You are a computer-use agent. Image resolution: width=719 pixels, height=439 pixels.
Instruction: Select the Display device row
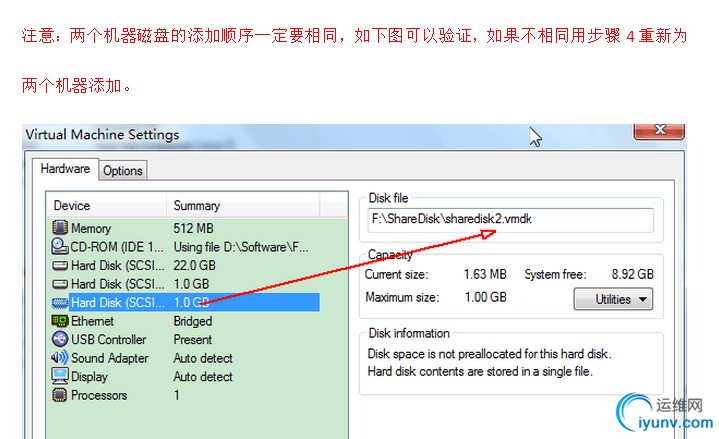click(185, 377)
